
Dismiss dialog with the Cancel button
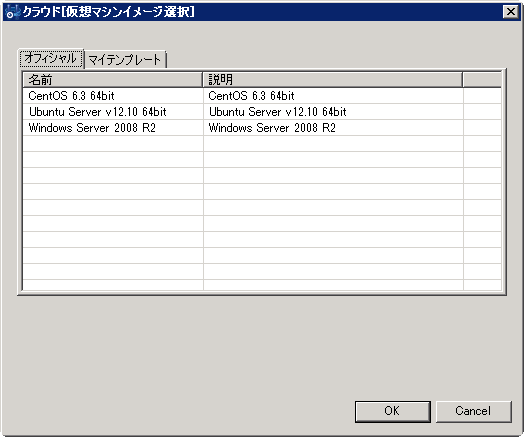coord(473,411)
